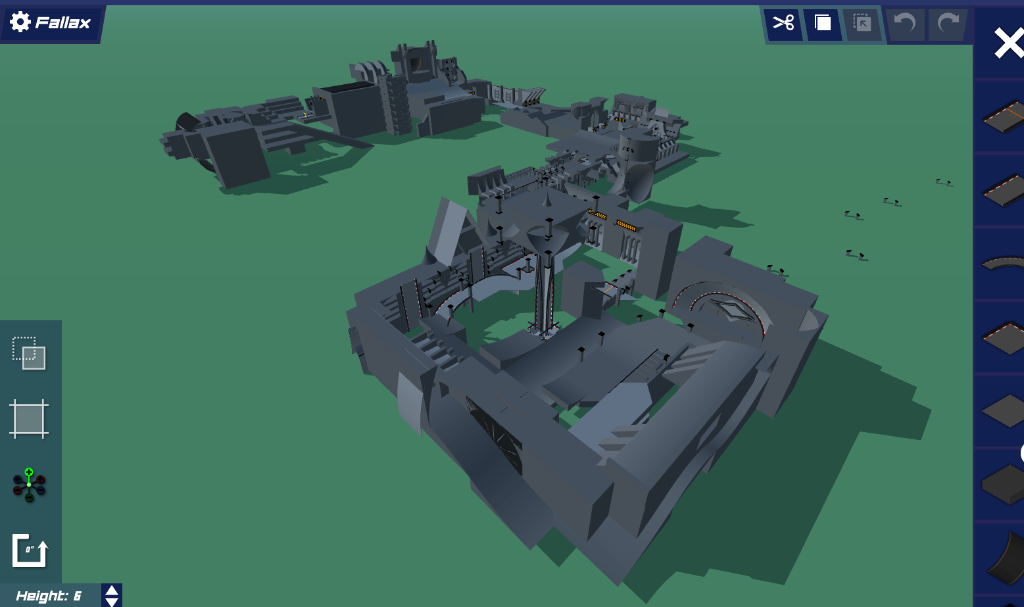Screen dimensions: 1024x607
Task: Open settings via the Fallax gear button
Action: (x=50, y=22)
